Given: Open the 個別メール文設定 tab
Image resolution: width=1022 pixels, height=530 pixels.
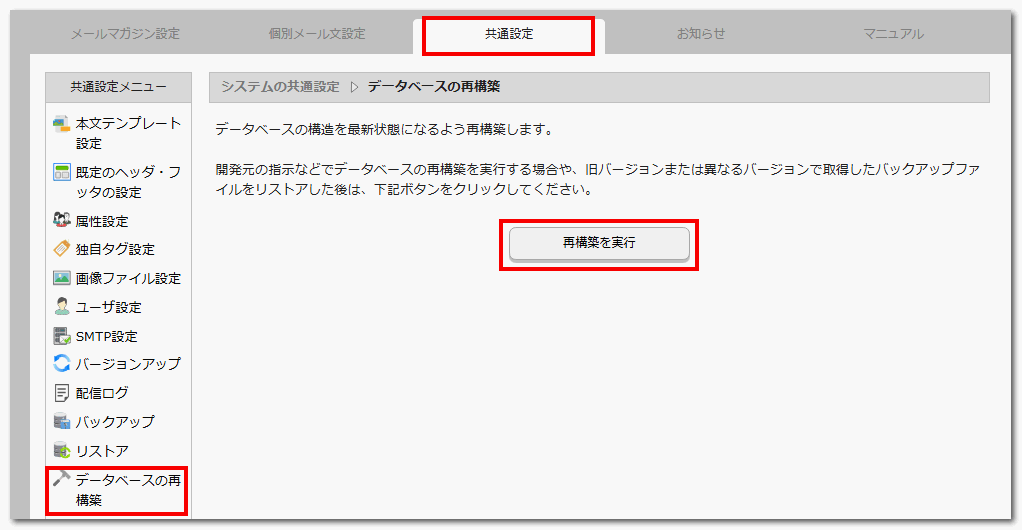Looking at the screenshot, I should 317,34.
